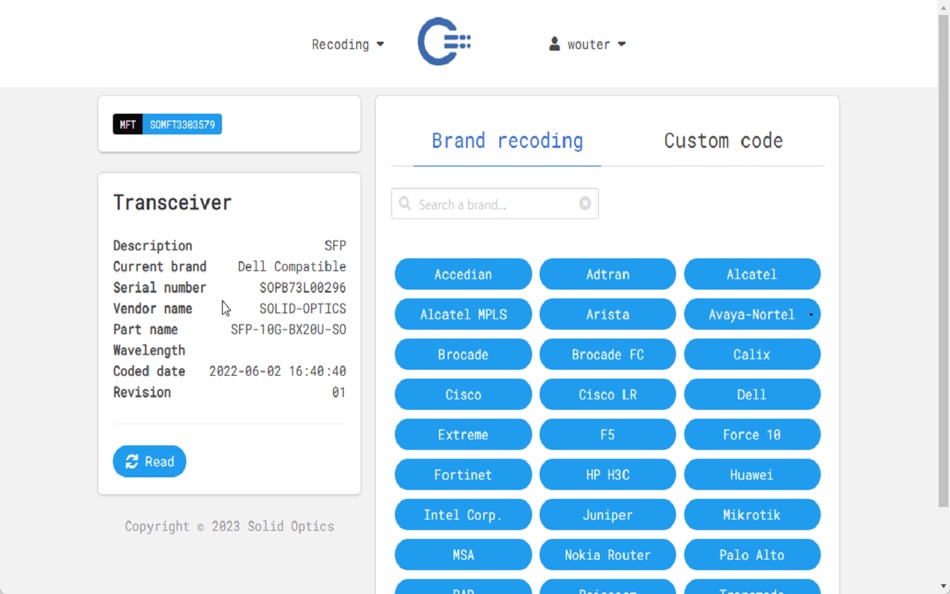
Task: Click vendor name SOLID-OPTICS value
Action: [x=302, y=309]
